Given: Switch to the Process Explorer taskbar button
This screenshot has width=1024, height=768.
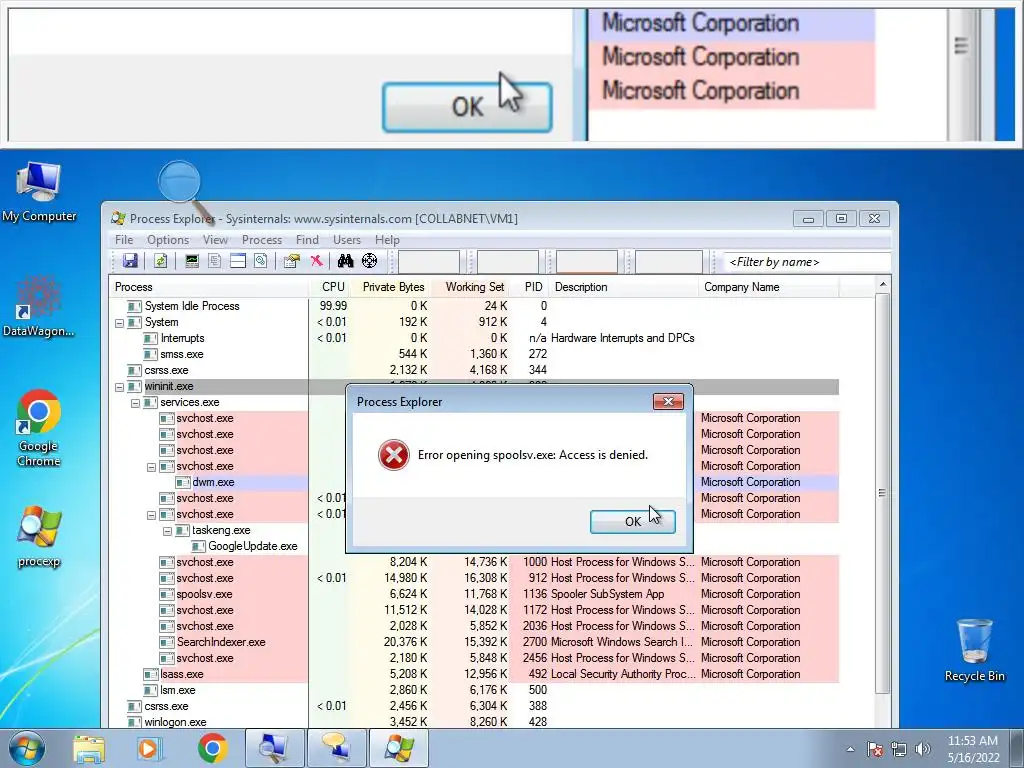Looking at the screenshot, I should [x=399, y=748].
